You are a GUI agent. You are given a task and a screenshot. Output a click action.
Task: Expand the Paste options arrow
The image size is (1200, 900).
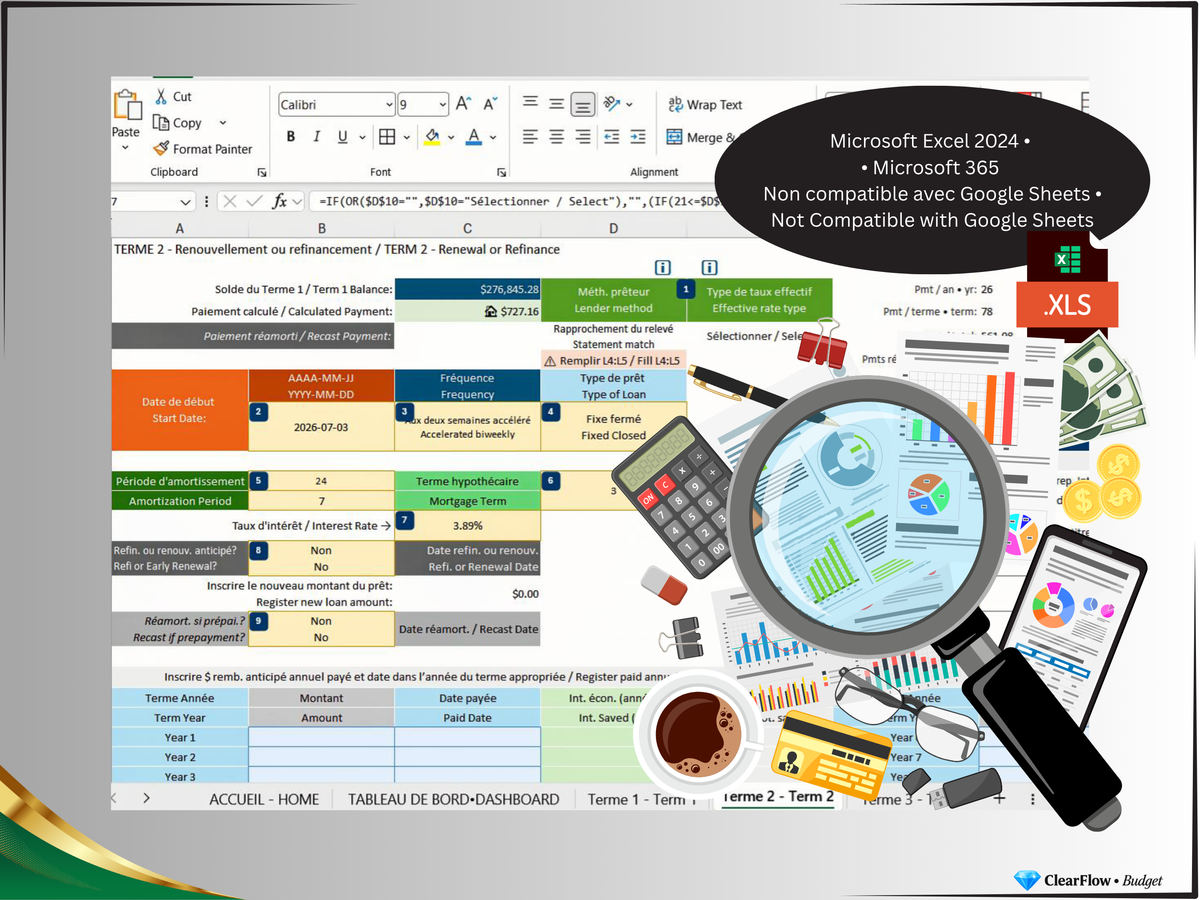coord(126,148)
